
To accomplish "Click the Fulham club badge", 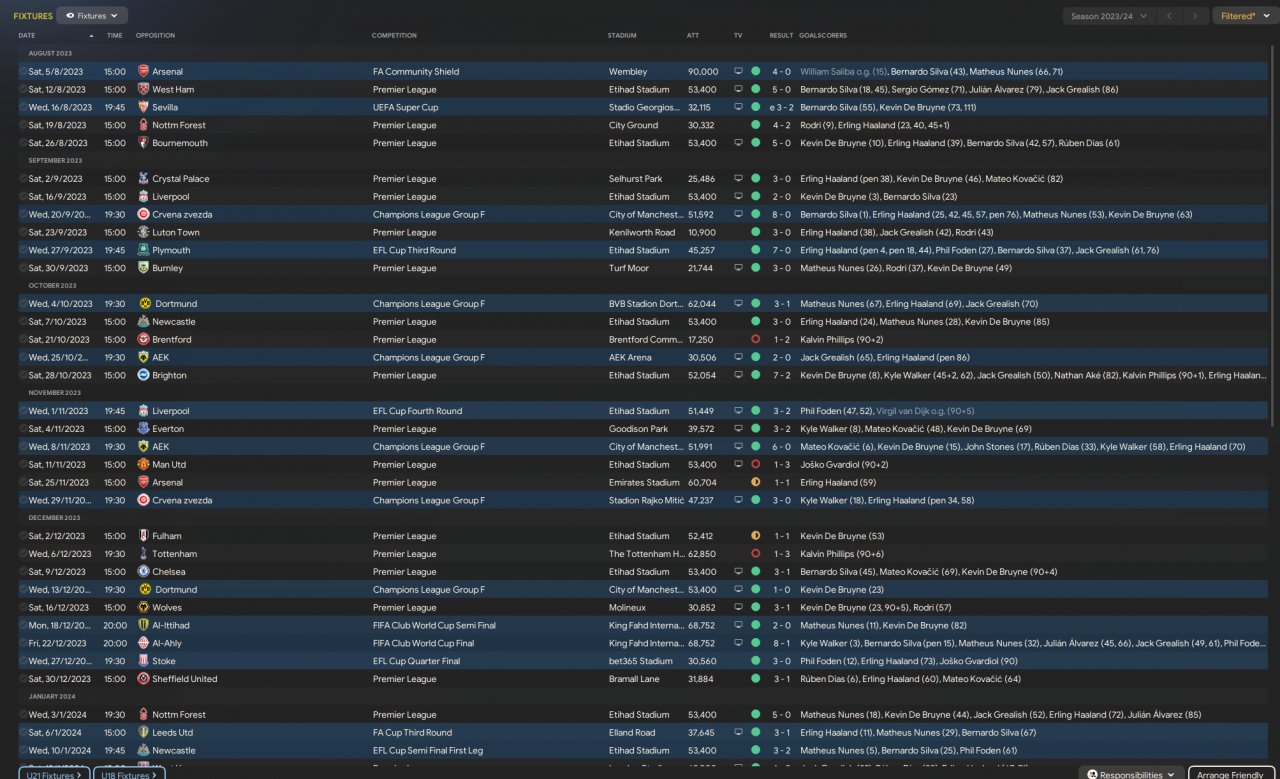I will tap(143, 536).
